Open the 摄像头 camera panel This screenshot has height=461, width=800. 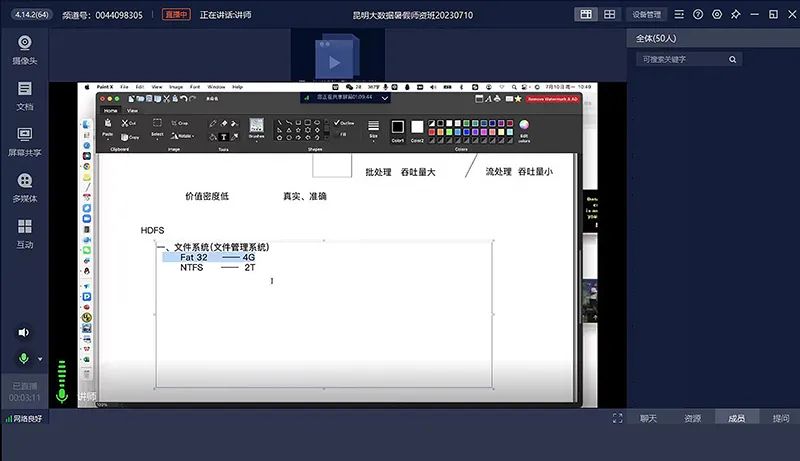(24, 50)
